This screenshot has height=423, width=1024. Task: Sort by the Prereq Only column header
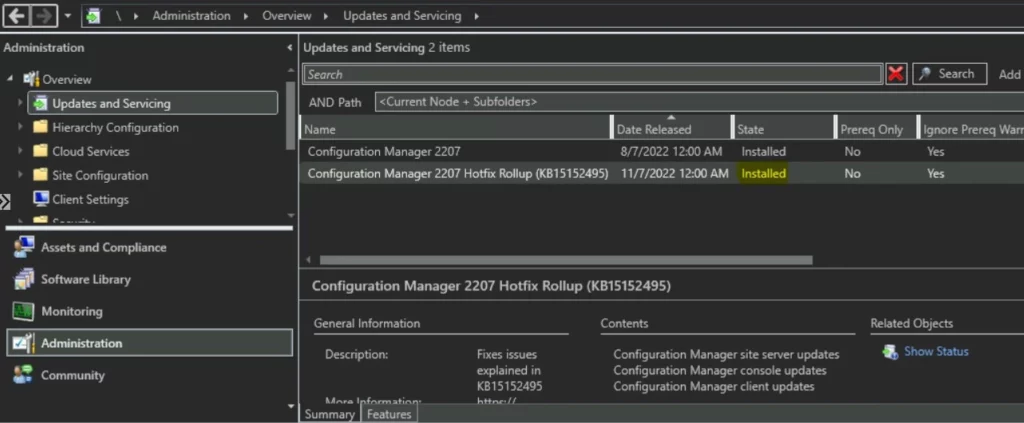(x=876, y=130)
